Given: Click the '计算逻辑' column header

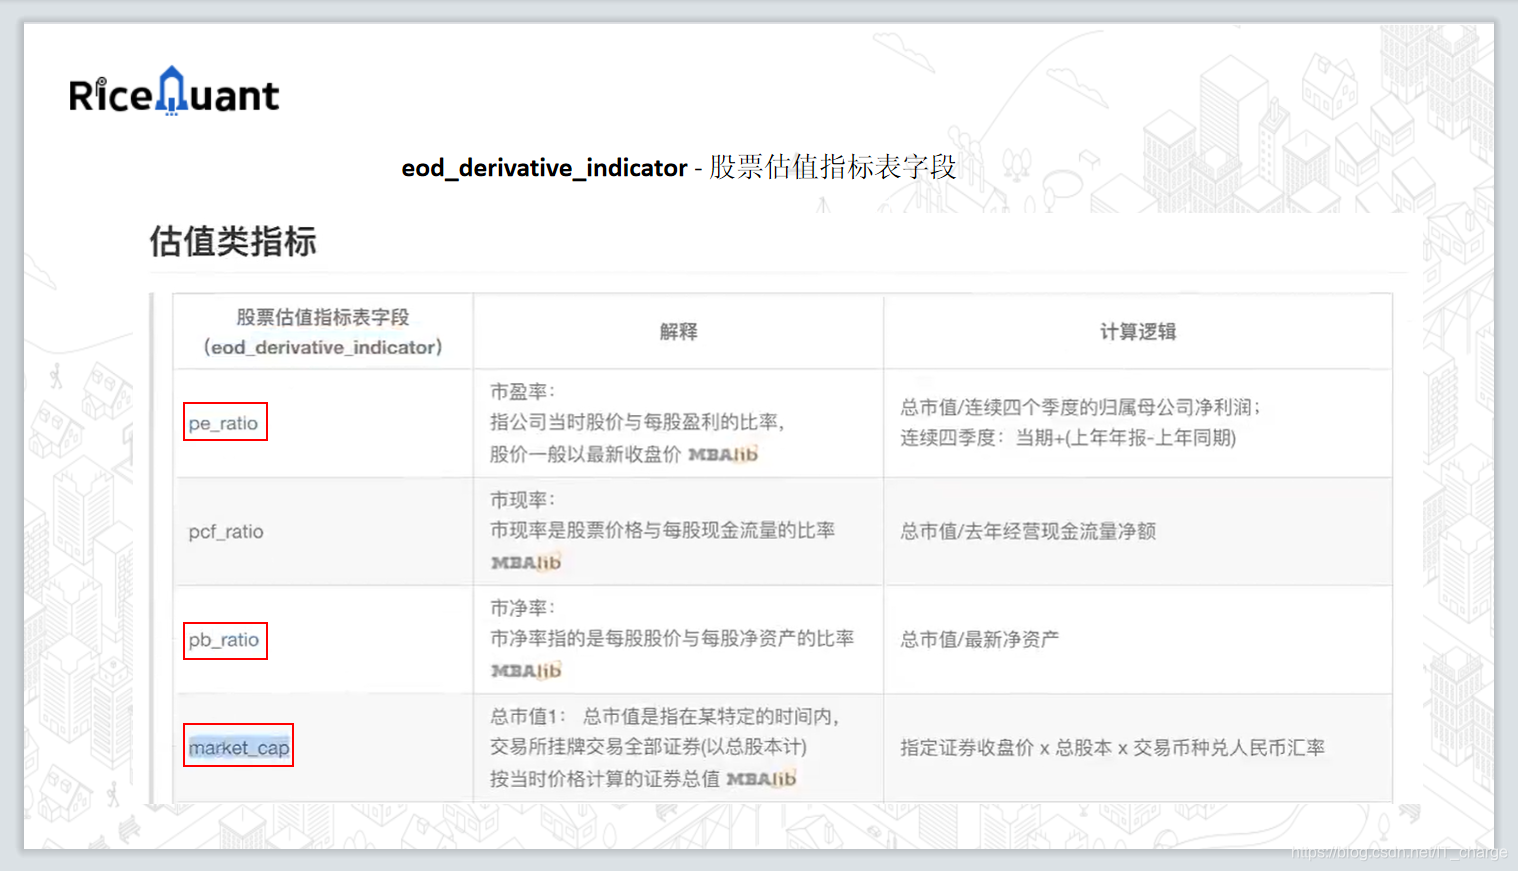Looking at the screenshot, I should tap(1138, 332).
